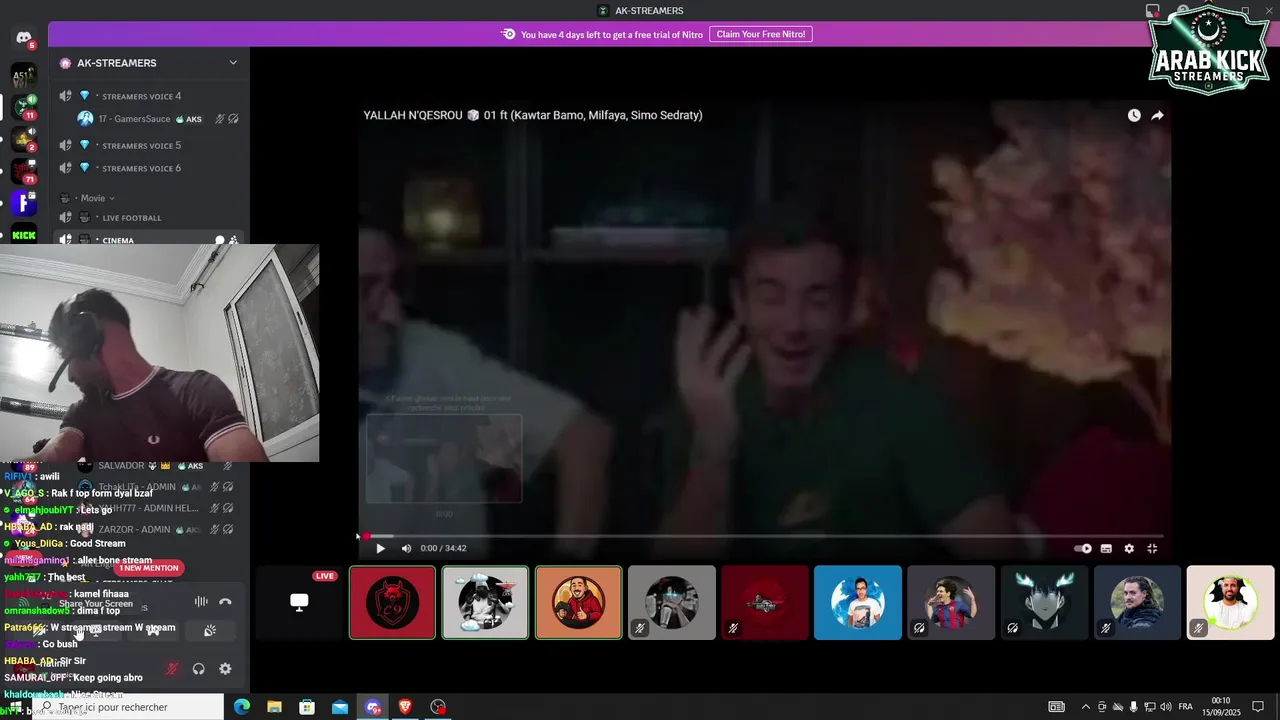Expand the AK-STREAMERS server menu chevron
This screenshot has width=1280, height=720.
(233, 63)
